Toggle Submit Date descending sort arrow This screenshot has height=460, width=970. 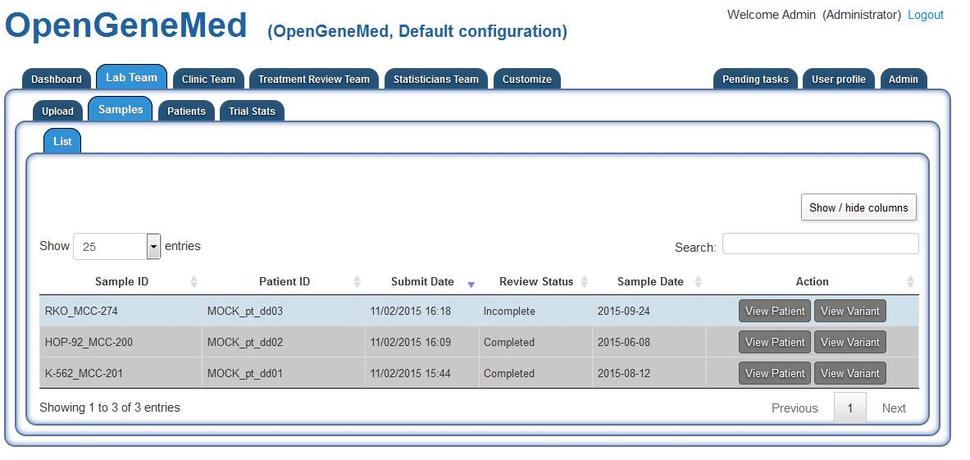[471, 284]
